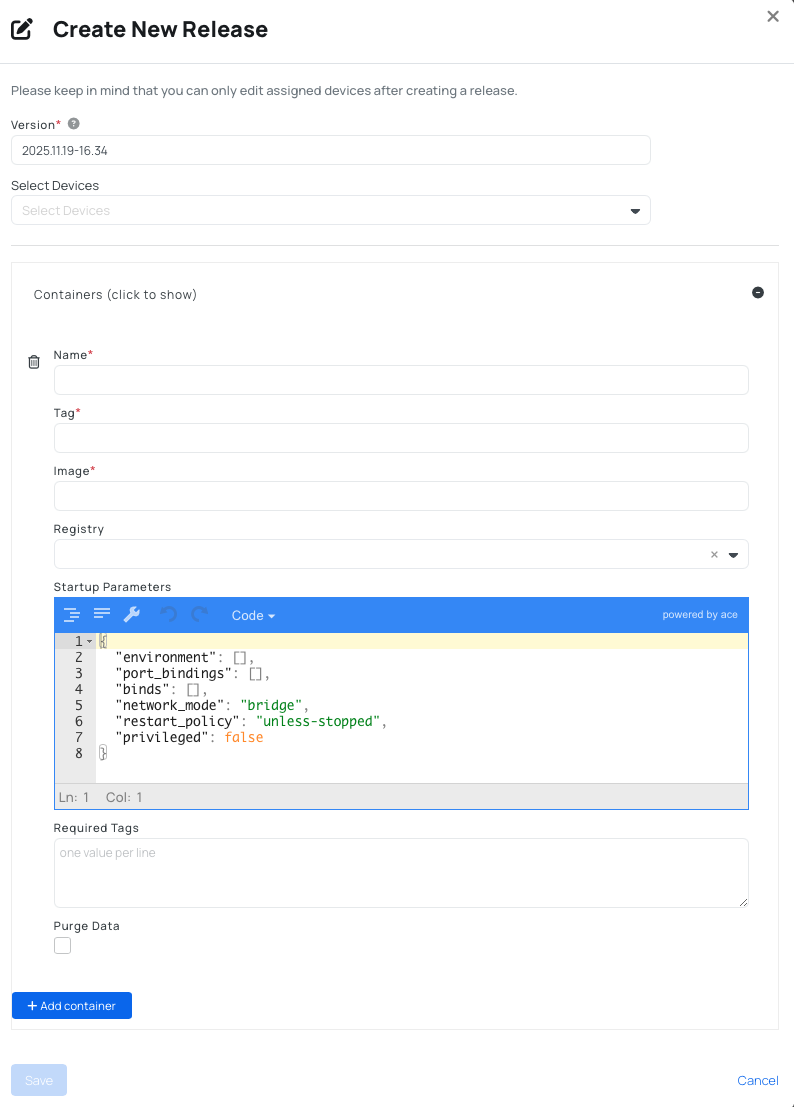Collapse the Containers section using the minus icon
The width and height of the screenshot is (794, 1107).
[x=758, y=292]
